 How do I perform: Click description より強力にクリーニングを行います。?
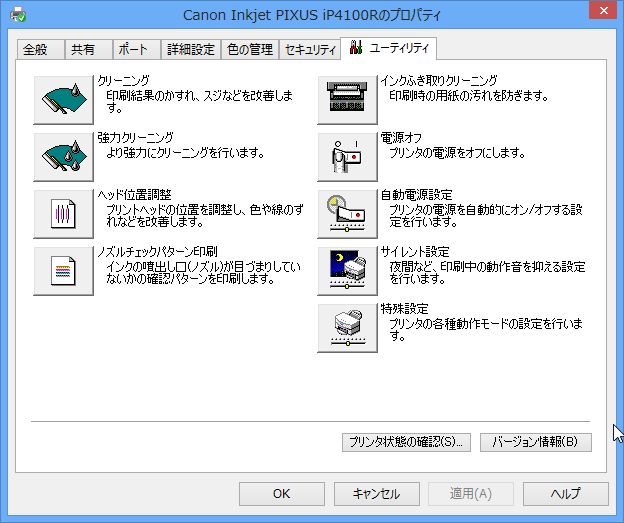coord(185,153)
